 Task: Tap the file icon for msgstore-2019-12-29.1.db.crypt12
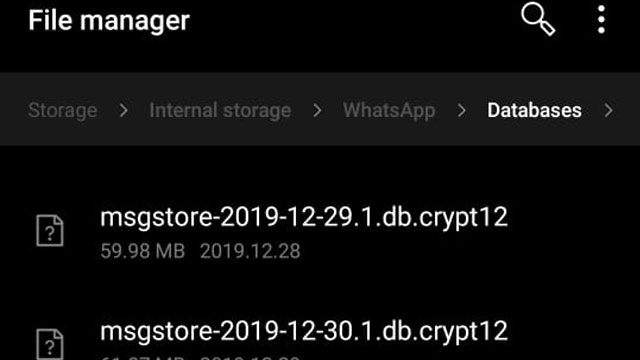click(x=50, y=231)
